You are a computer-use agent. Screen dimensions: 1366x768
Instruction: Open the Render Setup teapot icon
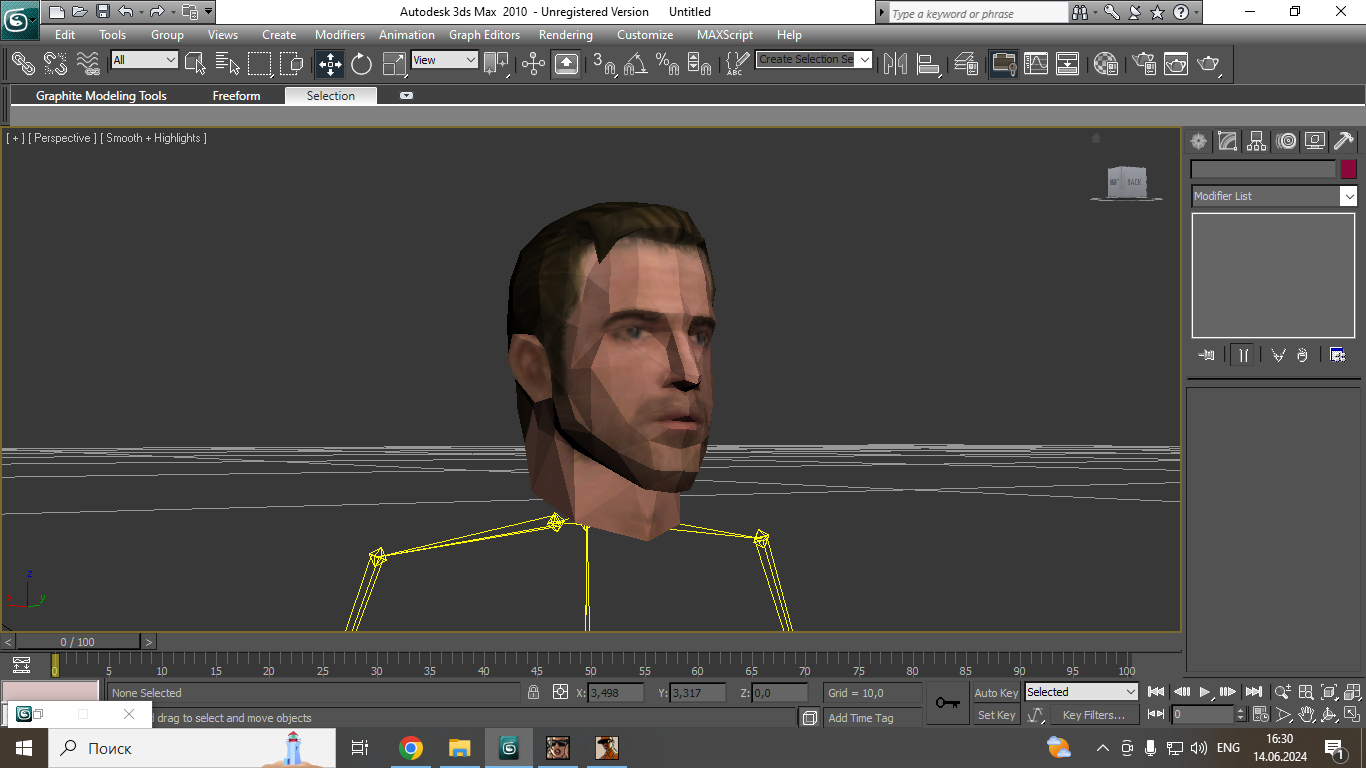[x=1143, y=64]
